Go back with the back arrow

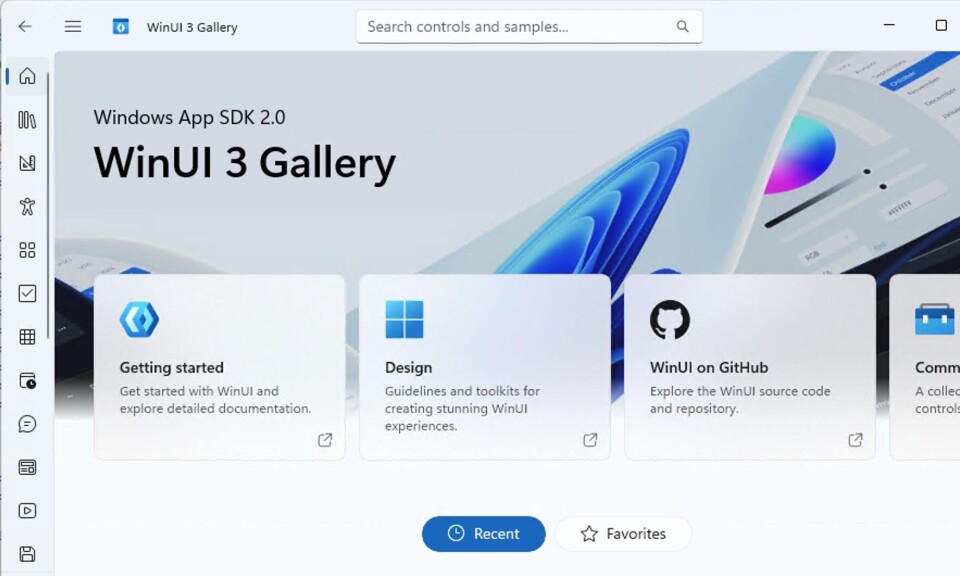click(x=25, y=26)
